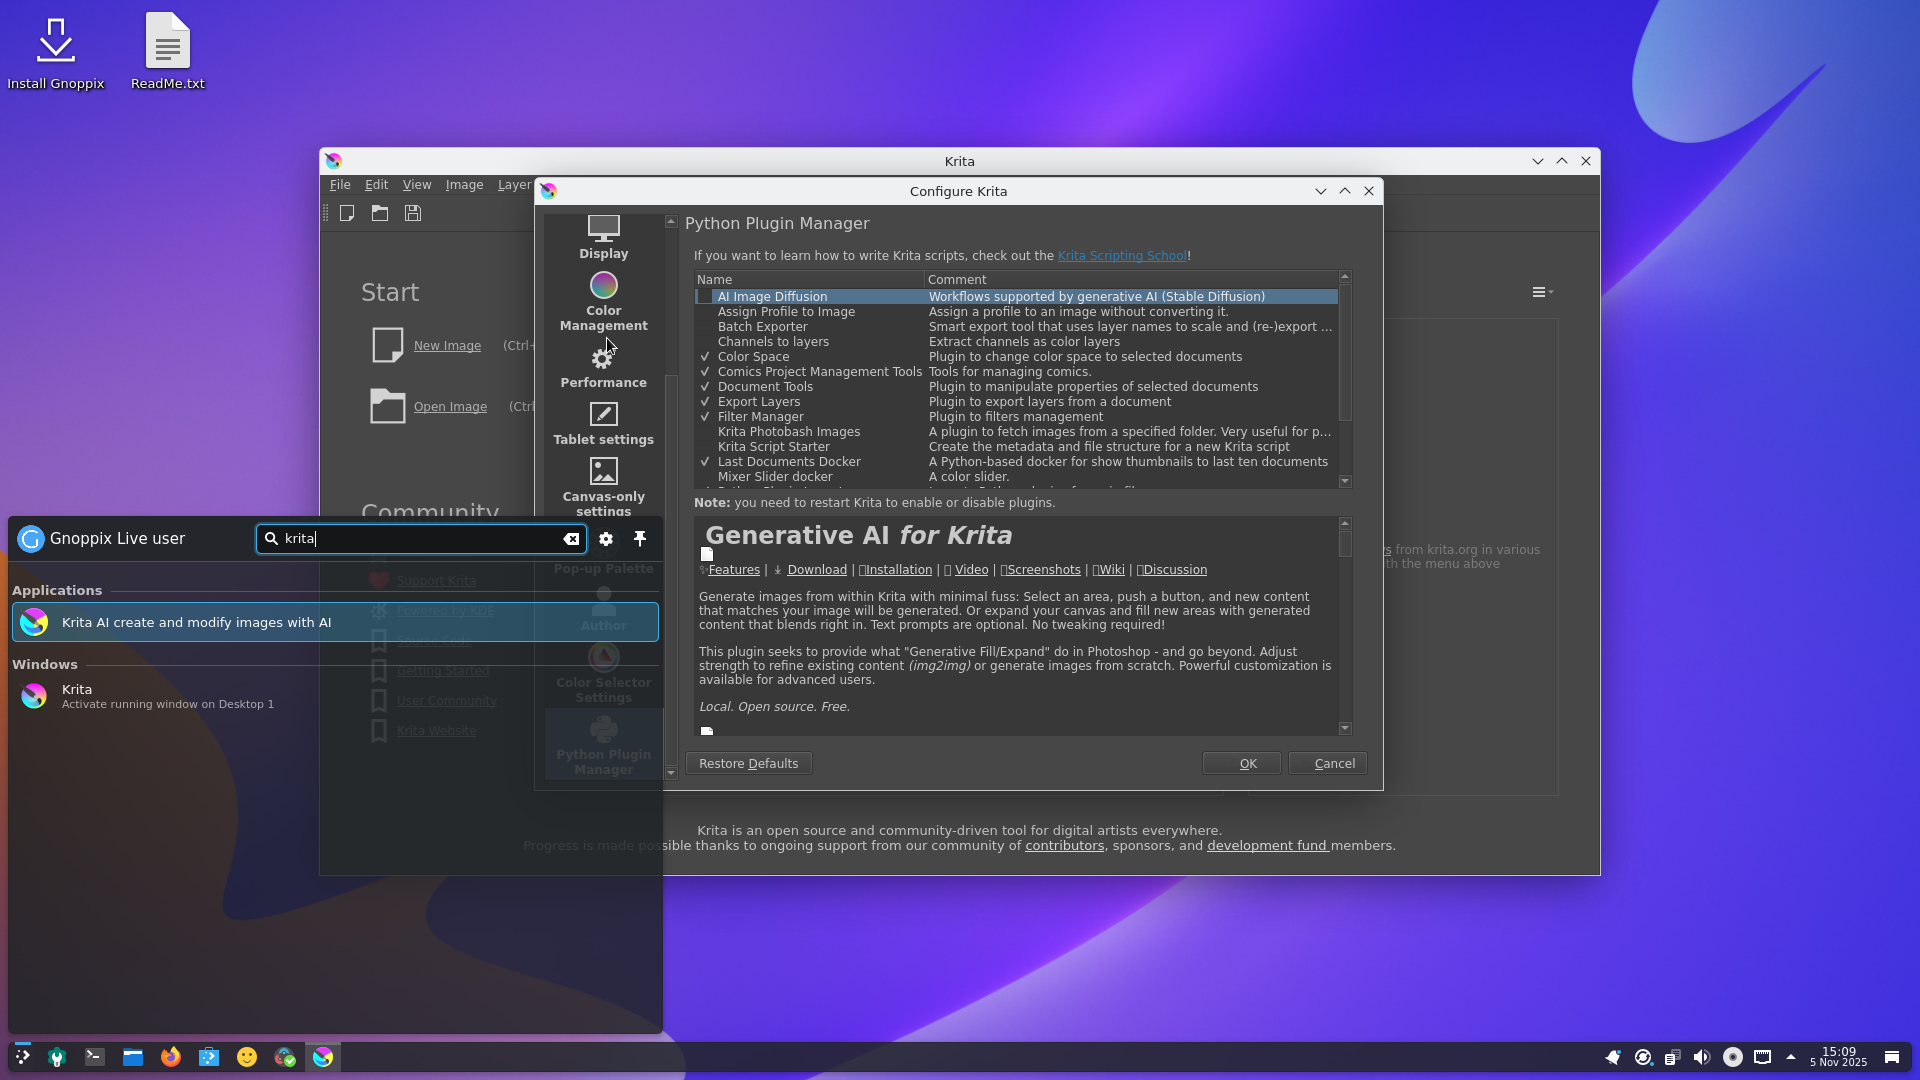Uncheck Last Documents Docker plugin

[x=705, y=462]
